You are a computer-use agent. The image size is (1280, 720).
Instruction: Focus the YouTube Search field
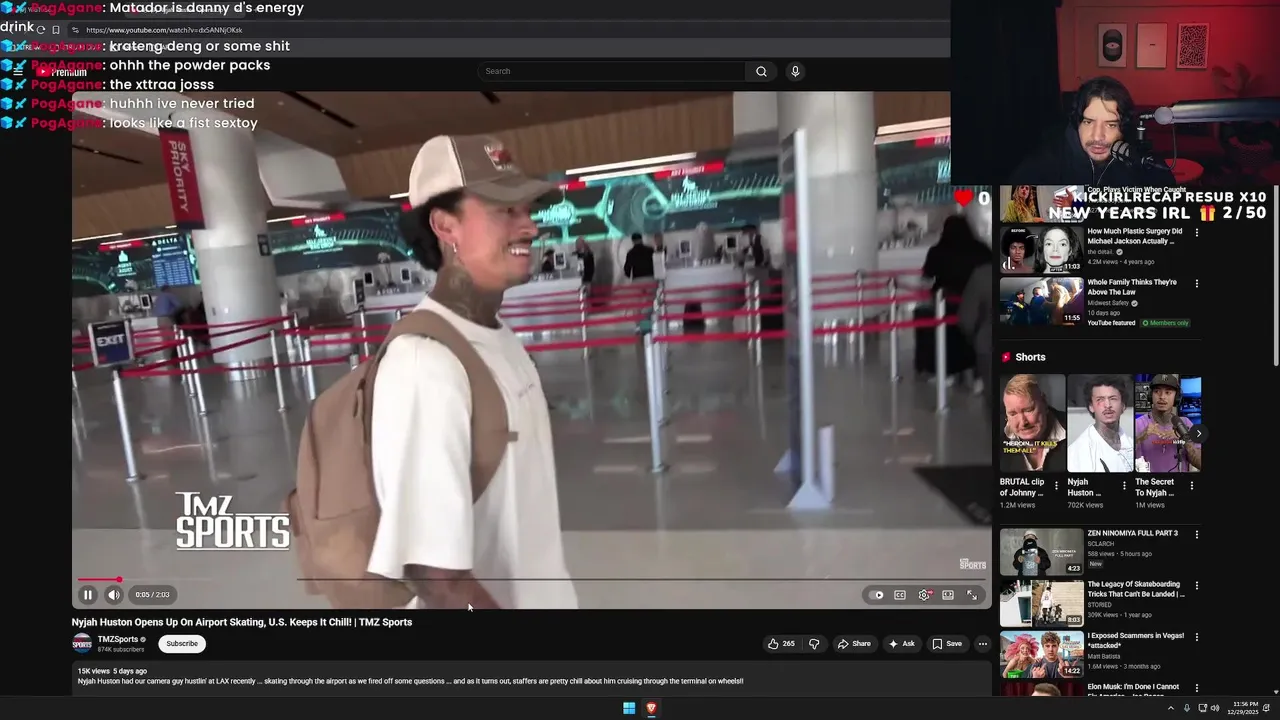(612, 71)
